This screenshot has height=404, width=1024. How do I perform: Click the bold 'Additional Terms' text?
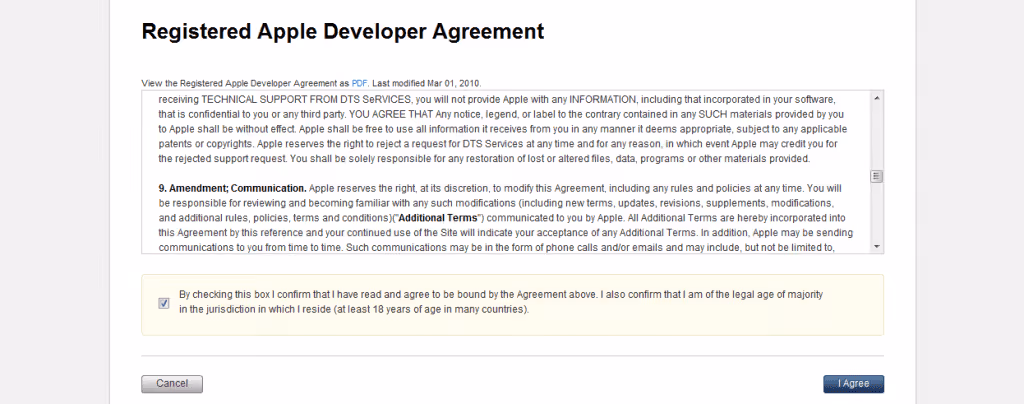[440, 217]
